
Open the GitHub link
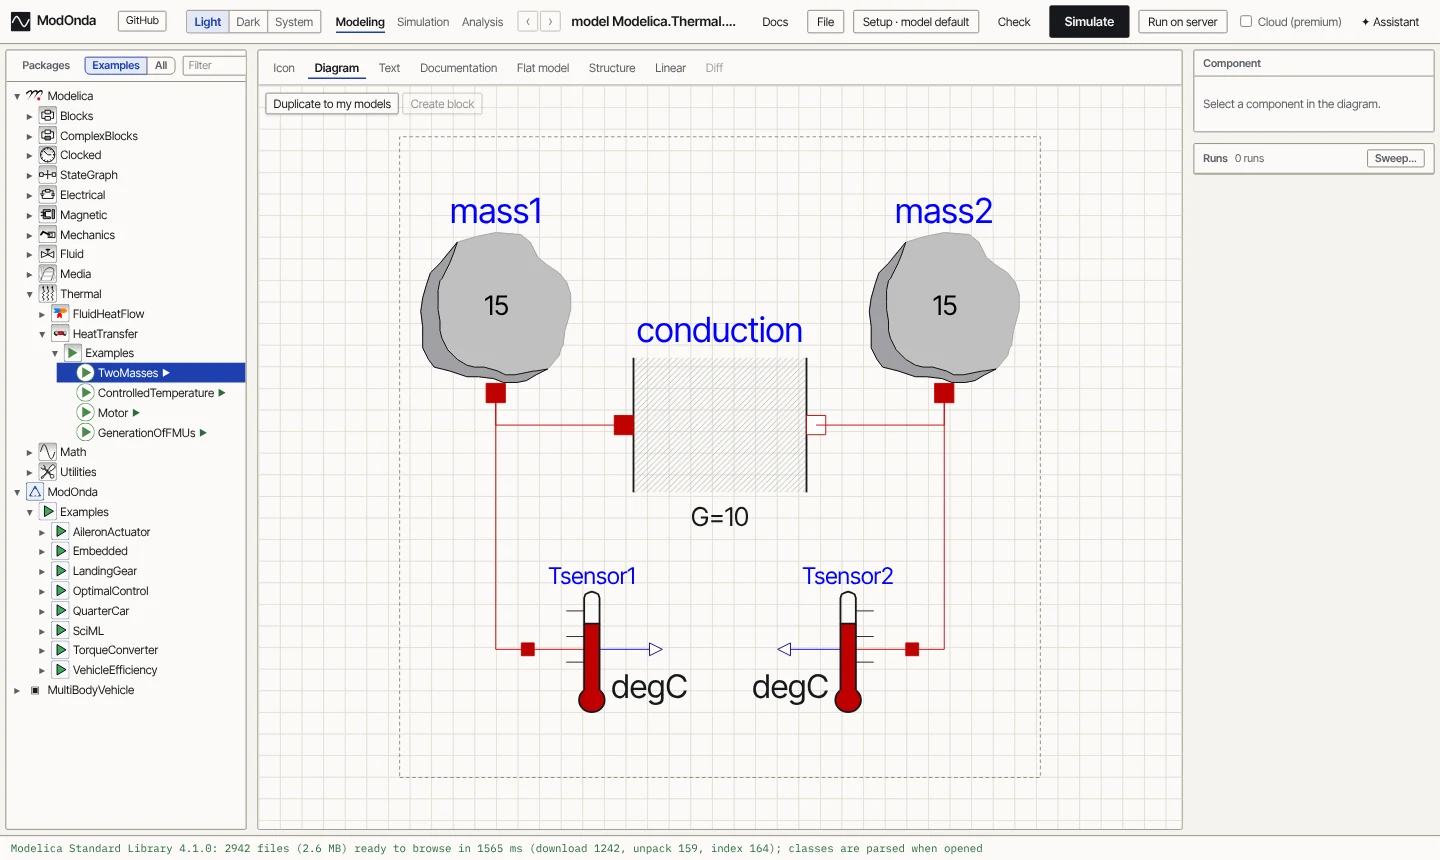tap(142, 21)
